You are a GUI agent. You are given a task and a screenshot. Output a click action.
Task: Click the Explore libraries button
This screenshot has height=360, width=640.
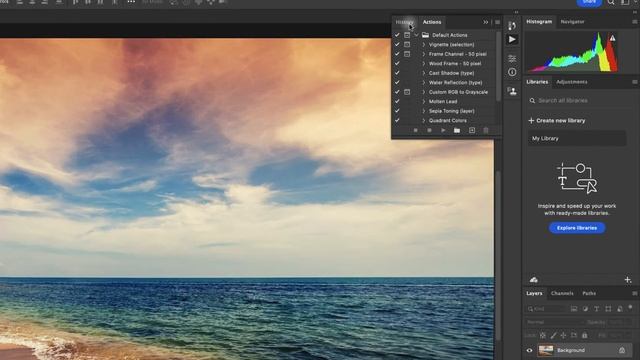(x=577, y=228)
